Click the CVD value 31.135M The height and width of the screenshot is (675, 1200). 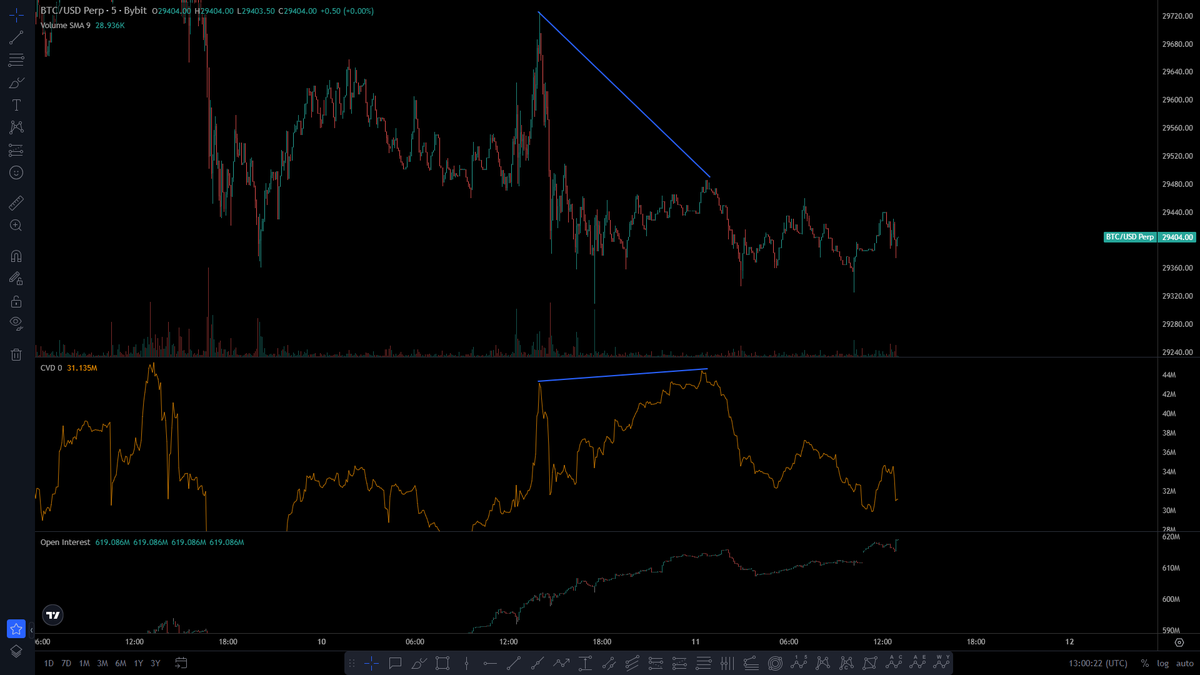pos(82,369)
